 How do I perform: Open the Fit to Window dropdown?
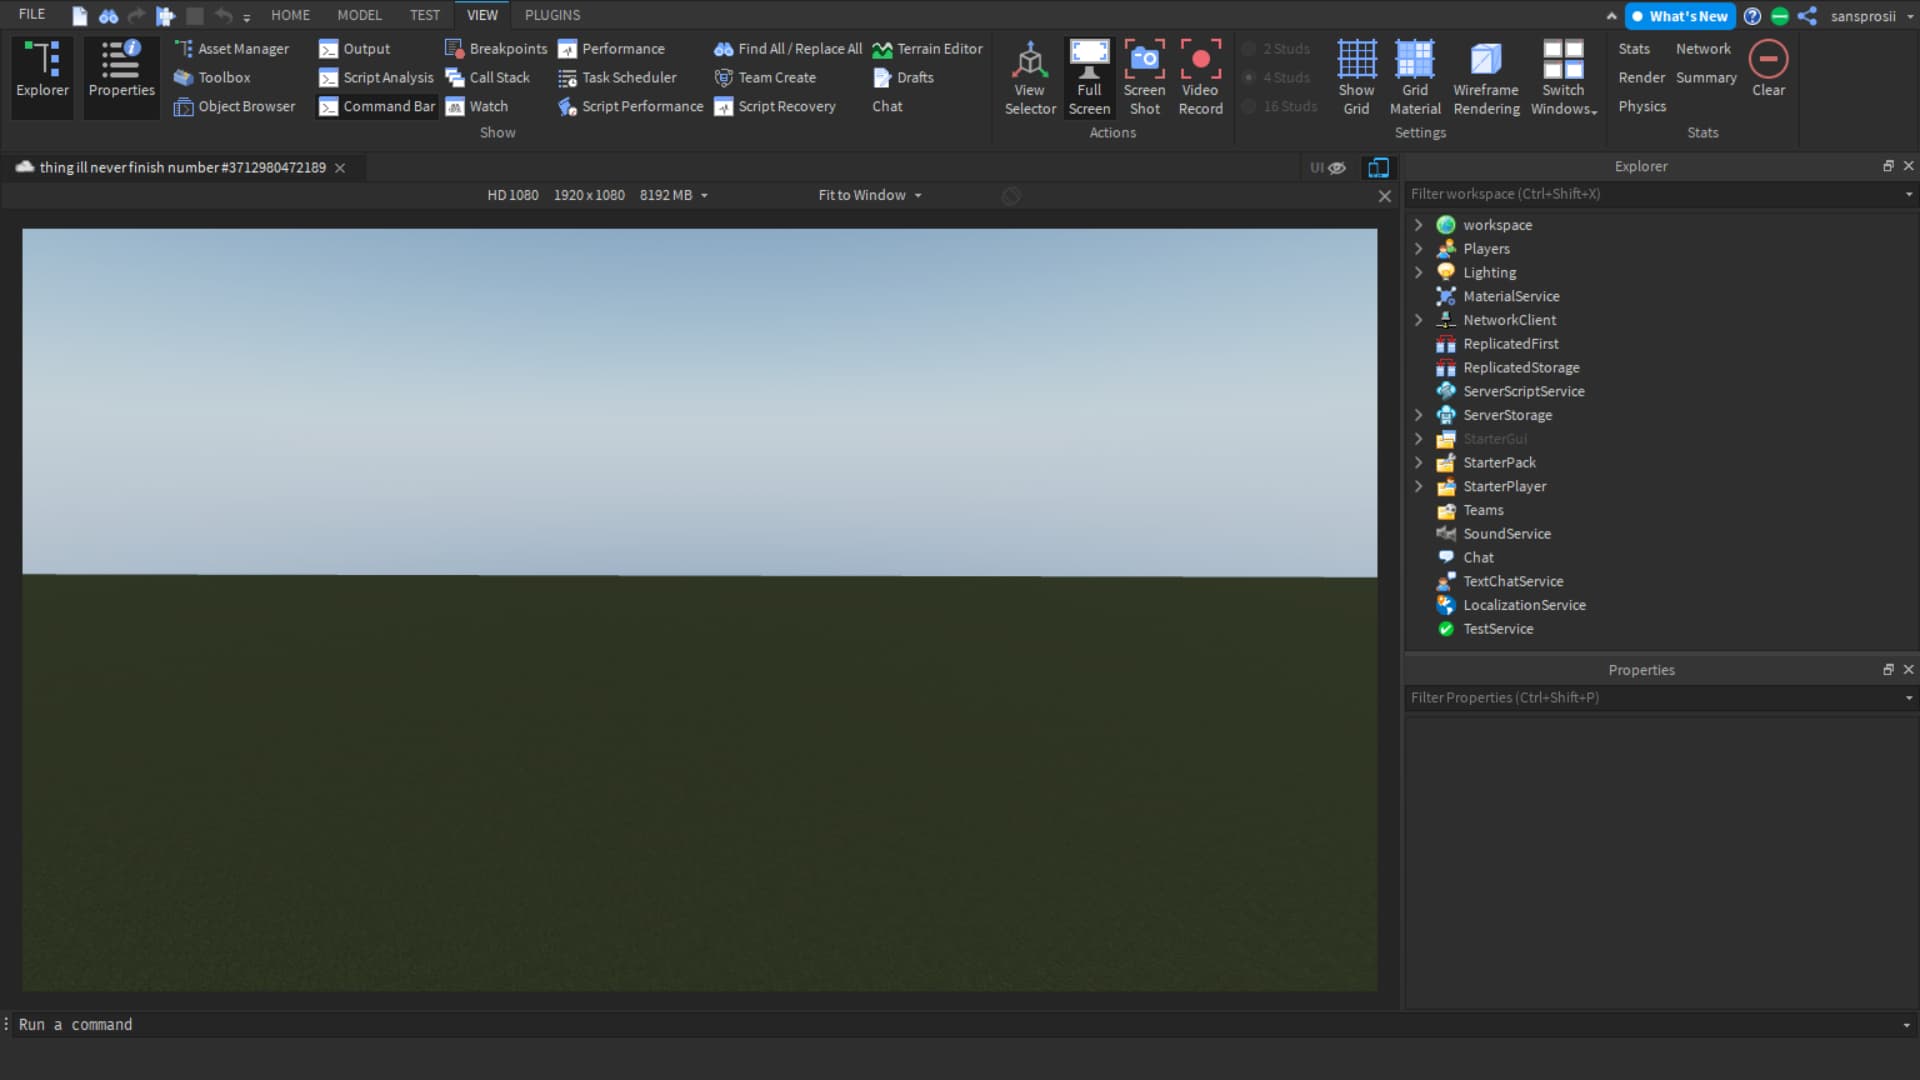tap(868, 195)
